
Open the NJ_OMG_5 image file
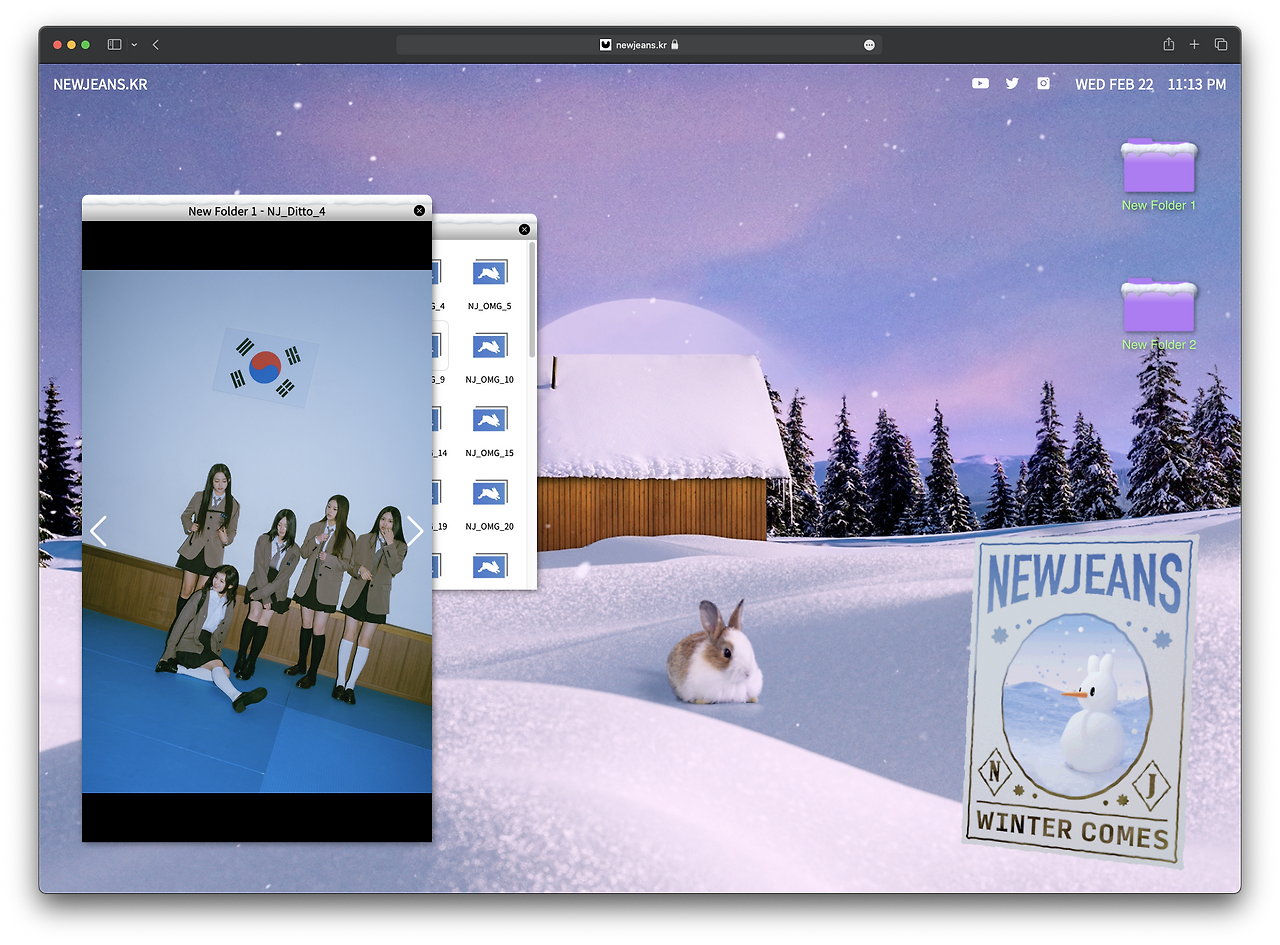tap(489, 284)
